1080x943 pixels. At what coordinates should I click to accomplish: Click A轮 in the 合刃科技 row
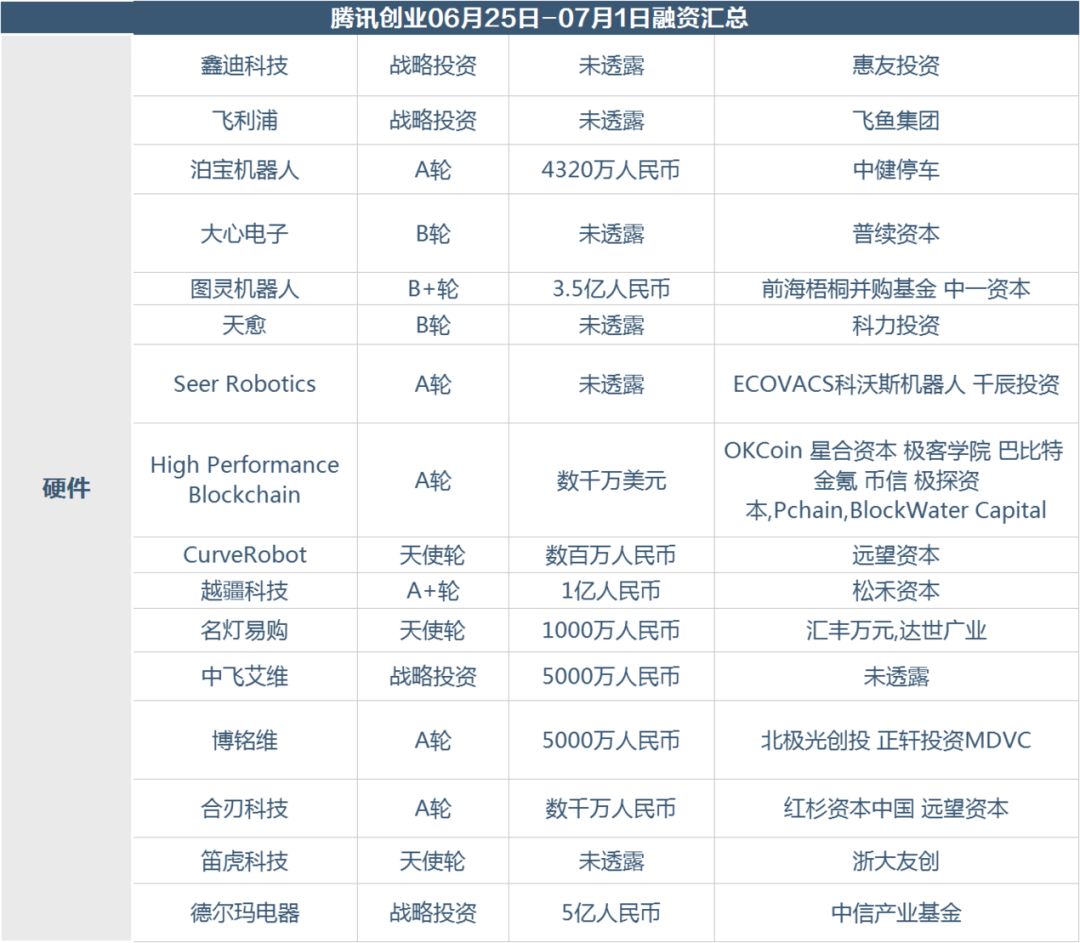pos(433,809)
